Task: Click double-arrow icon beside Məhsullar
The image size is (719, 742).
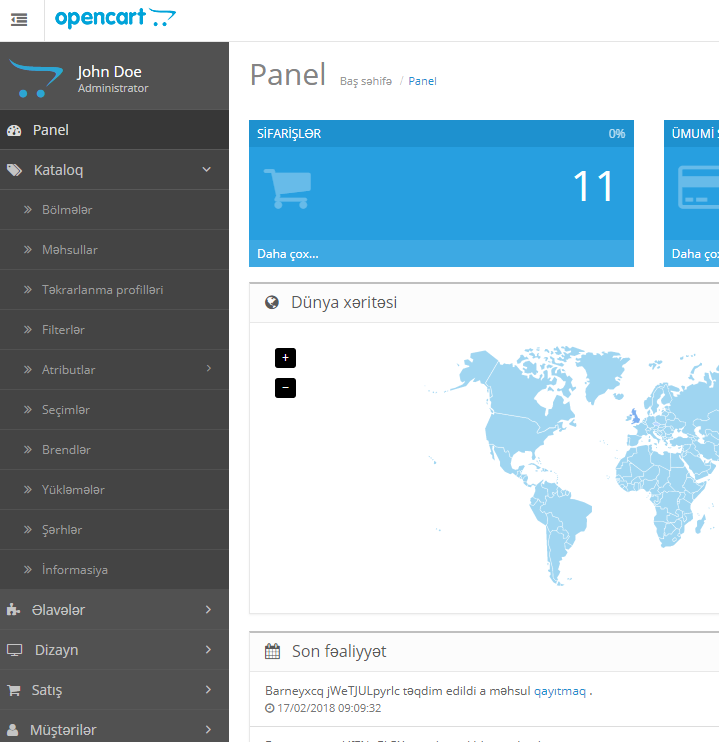Action: pos(28,249)
